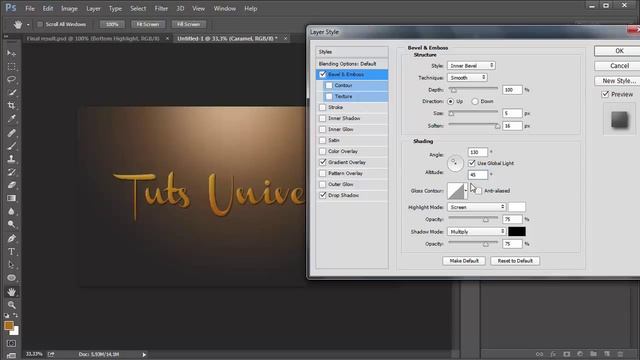
Task: Select the Eyedropper tool
Action: pyautogui.click(x=11, y=119)
